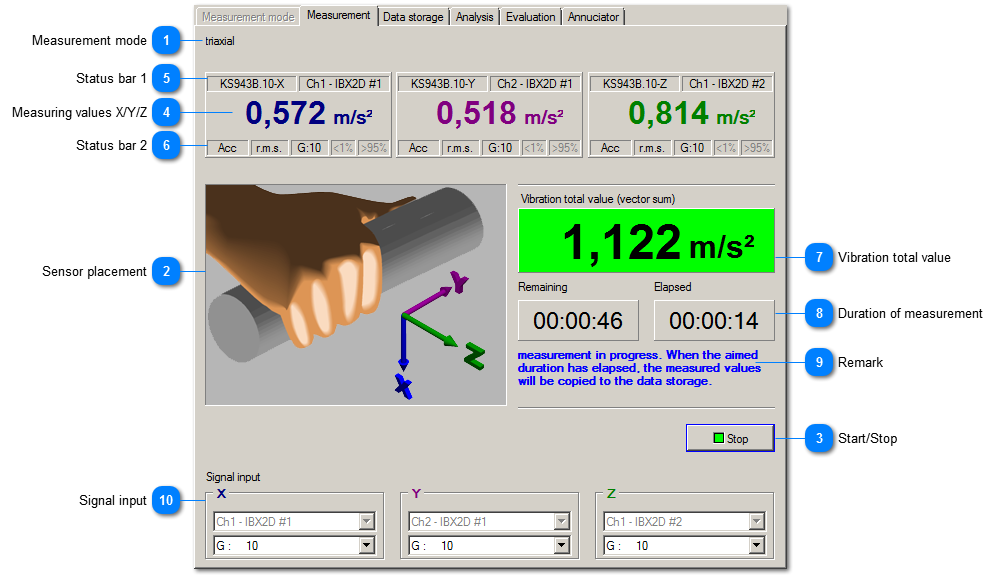Open the Ch2 - IBX2D #1 channel dropdown
999x578 pixels.
561,521
